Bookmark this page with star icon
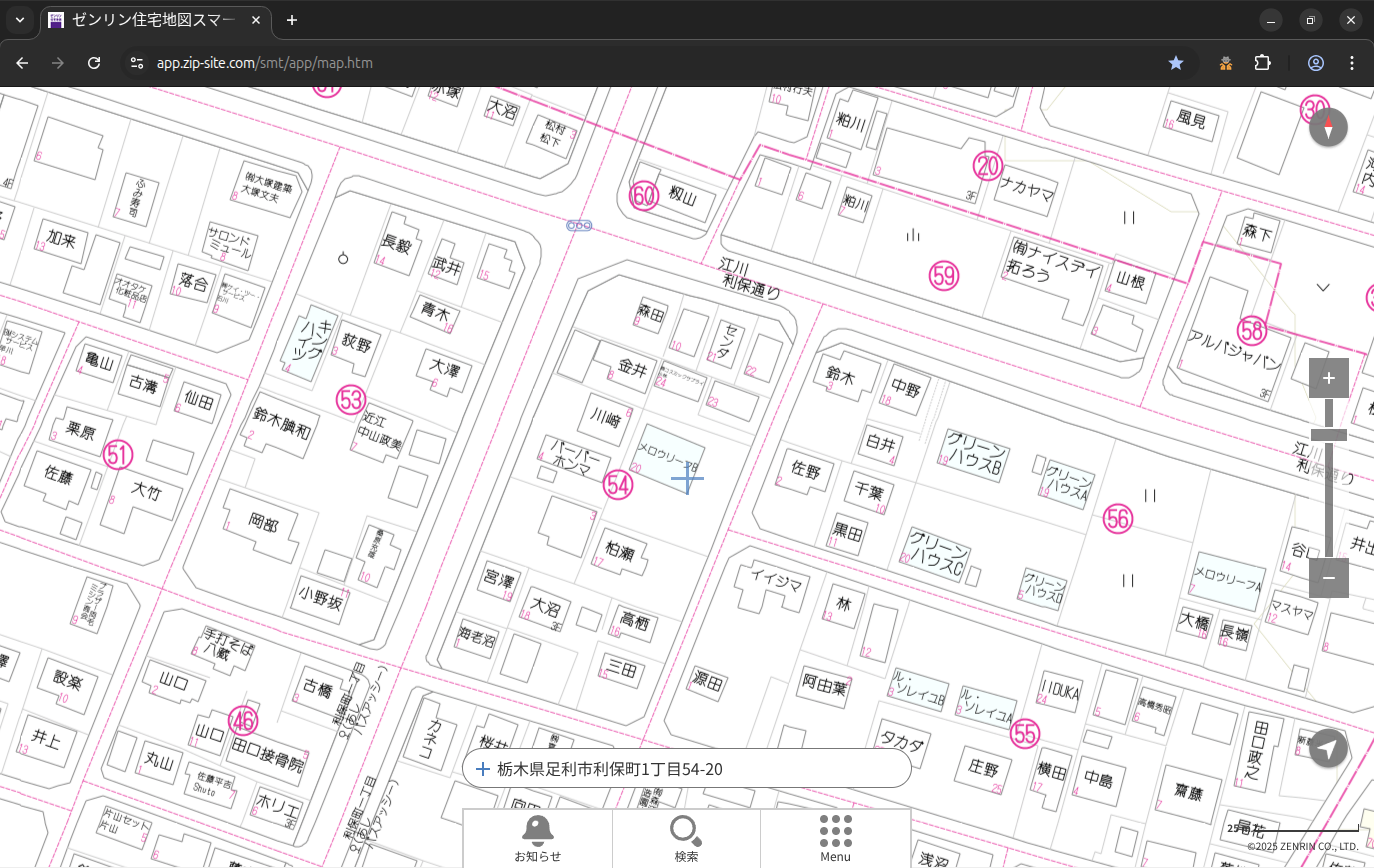 tap(1176, 63)
